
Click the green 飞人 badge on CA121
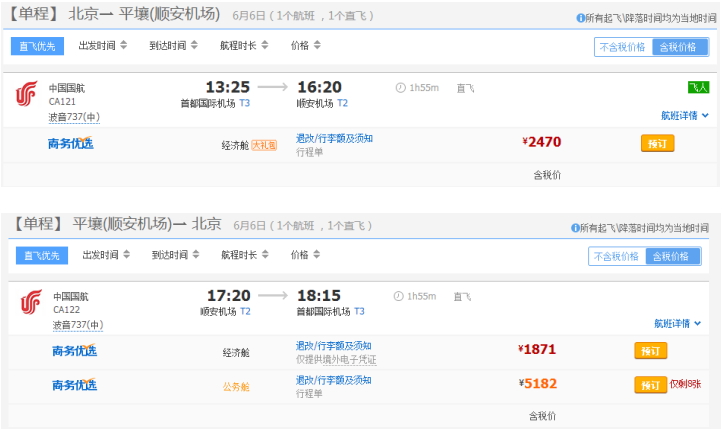tap(698, 88)
